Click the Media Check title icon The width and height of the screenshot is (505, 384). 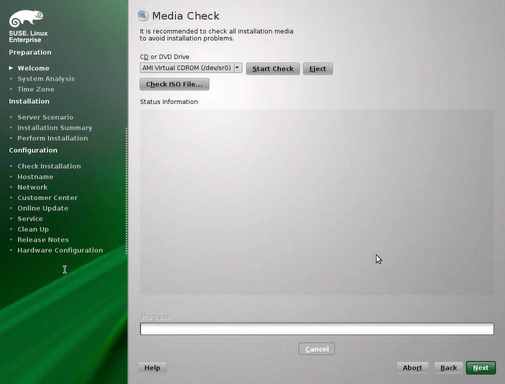143,15
